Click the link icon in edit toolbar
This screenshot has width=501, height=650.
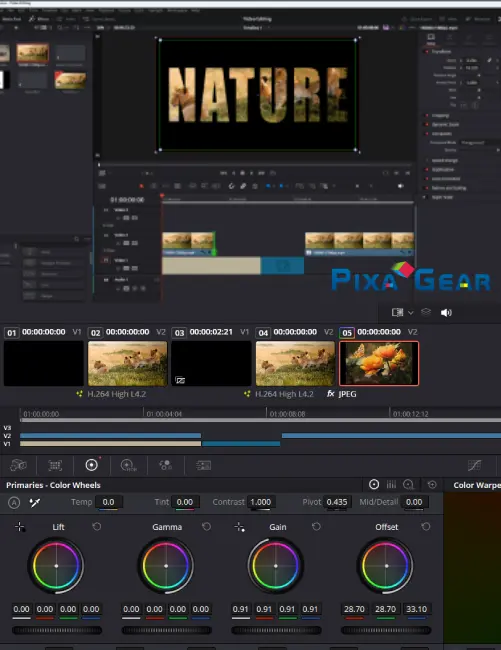point(243,186)
